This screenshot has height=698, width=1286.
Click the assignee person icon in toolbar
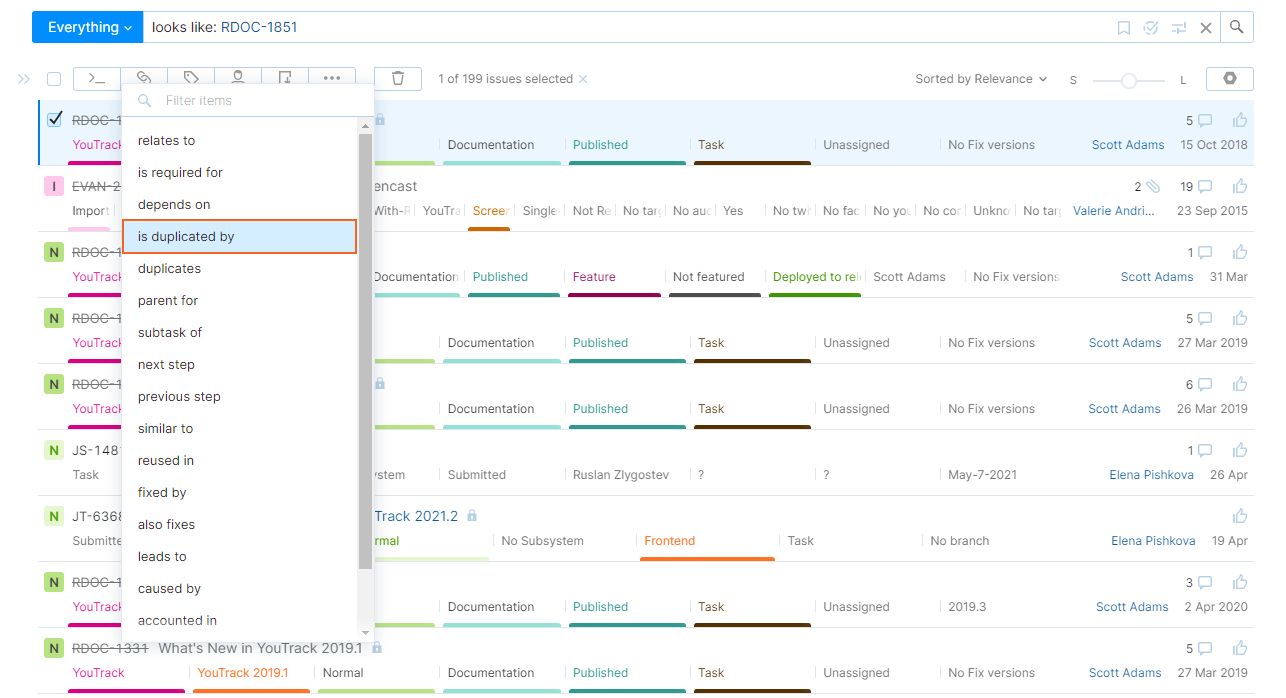pyautogui.click(x=238, y=78)
